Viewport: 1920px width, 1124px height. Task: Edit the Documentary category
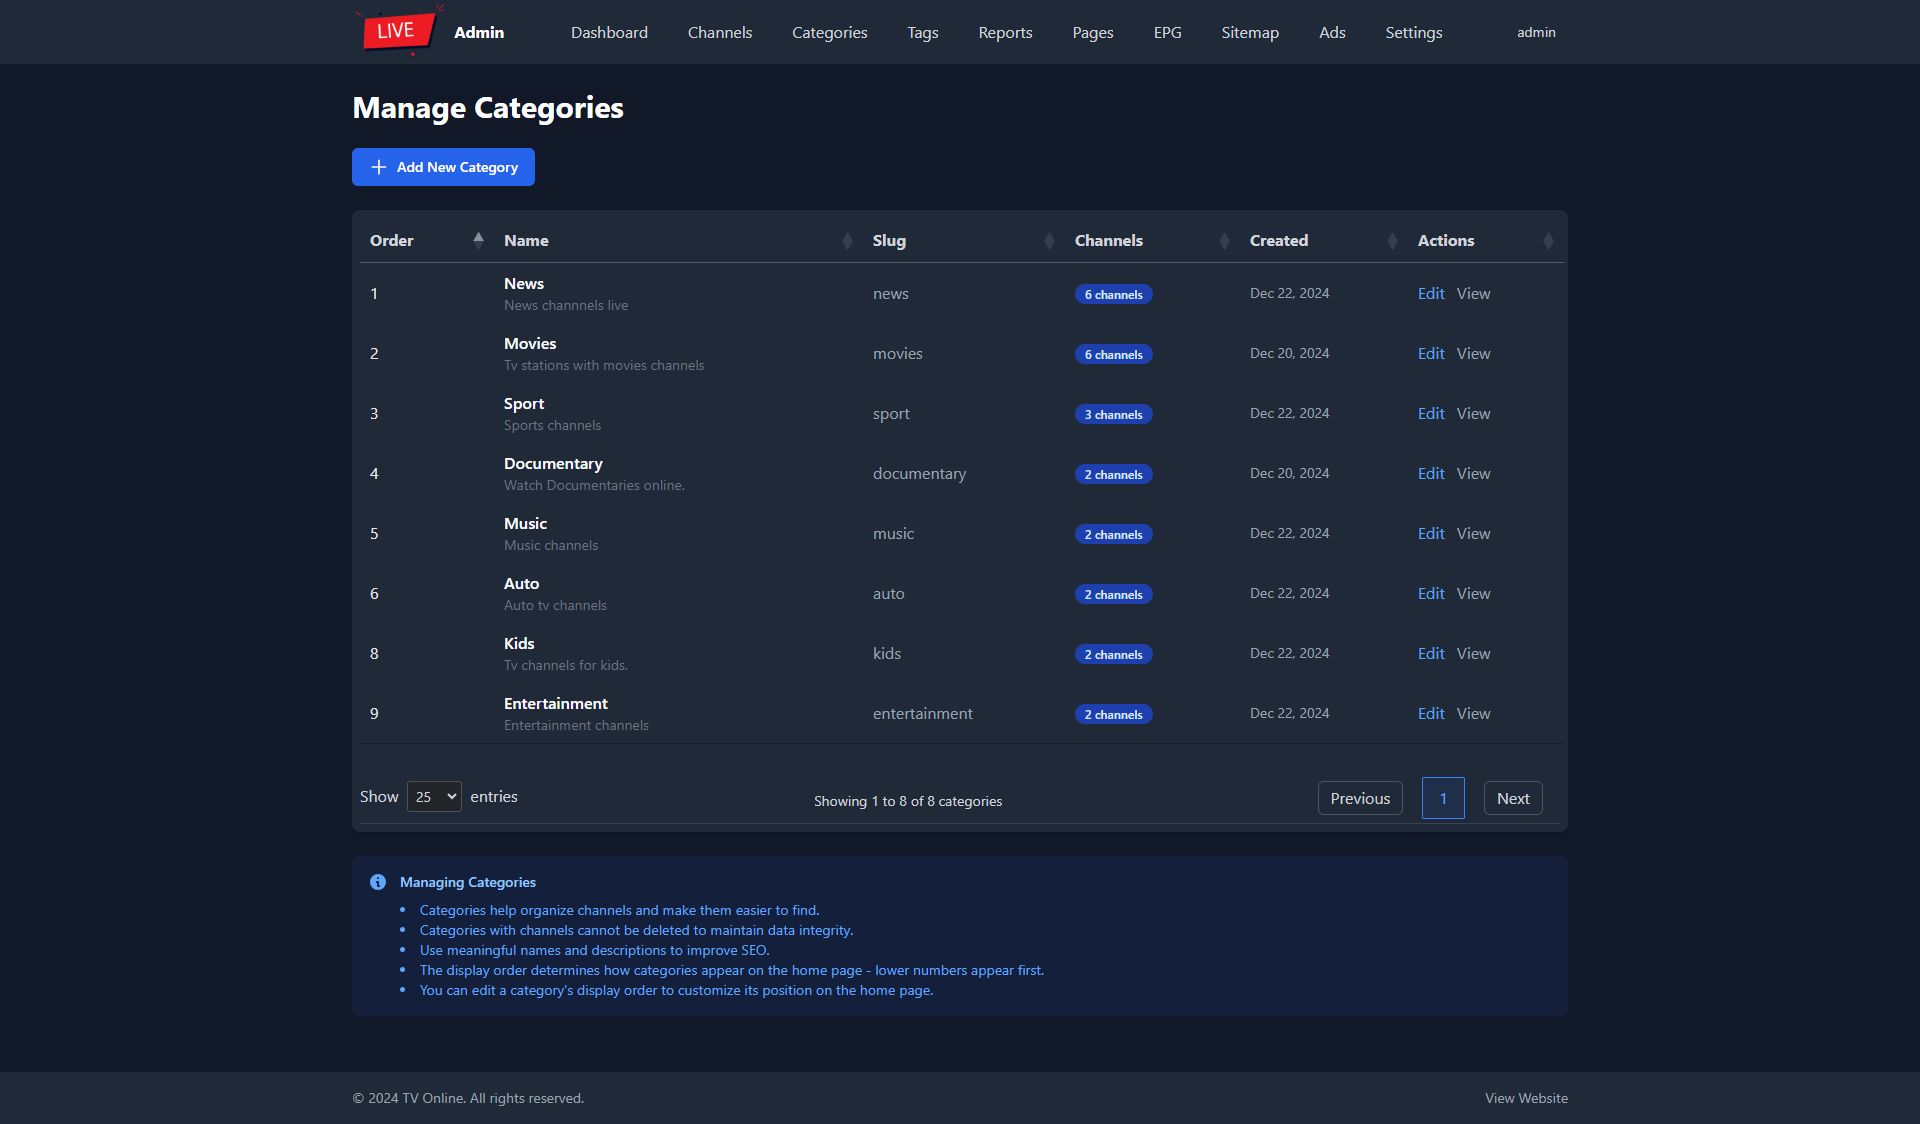[x=1430, y=474]
